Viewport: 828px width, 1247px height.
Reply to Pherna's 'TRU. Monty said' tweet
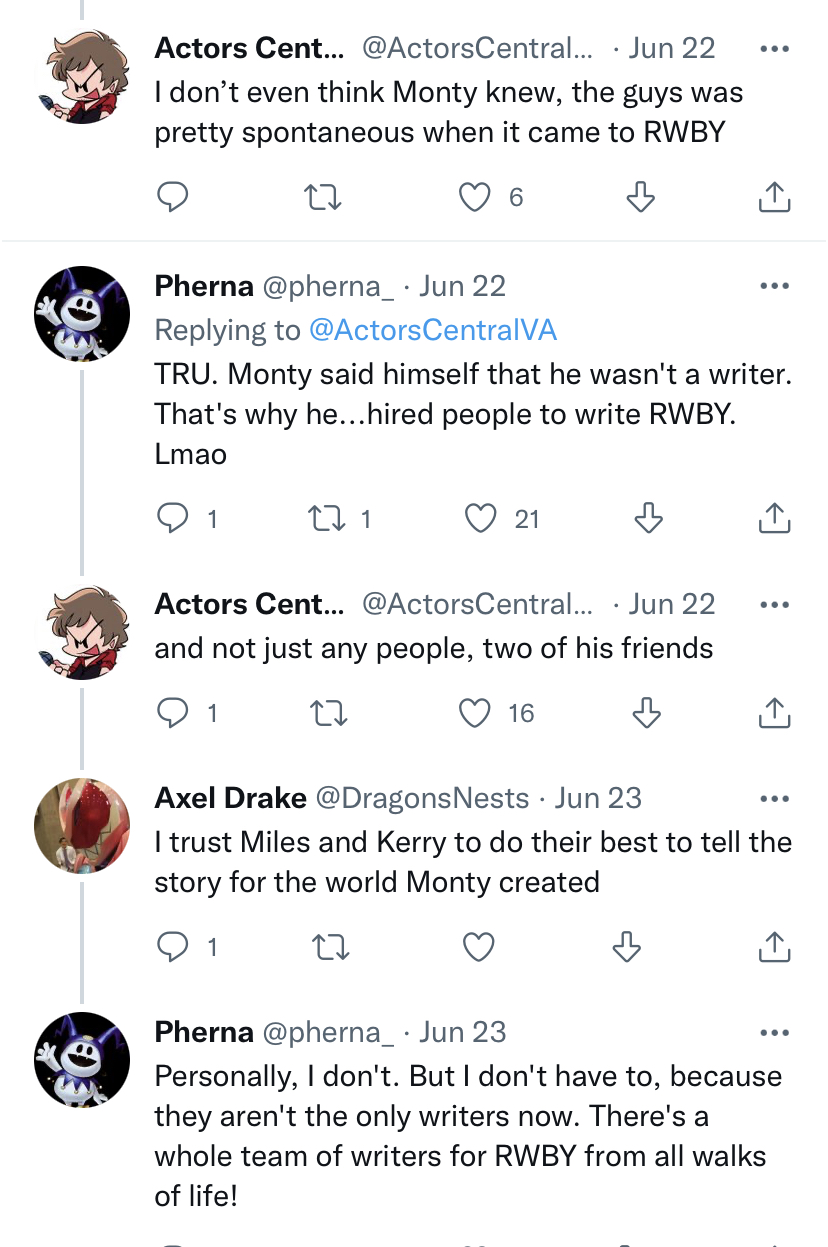click(174, 517)
